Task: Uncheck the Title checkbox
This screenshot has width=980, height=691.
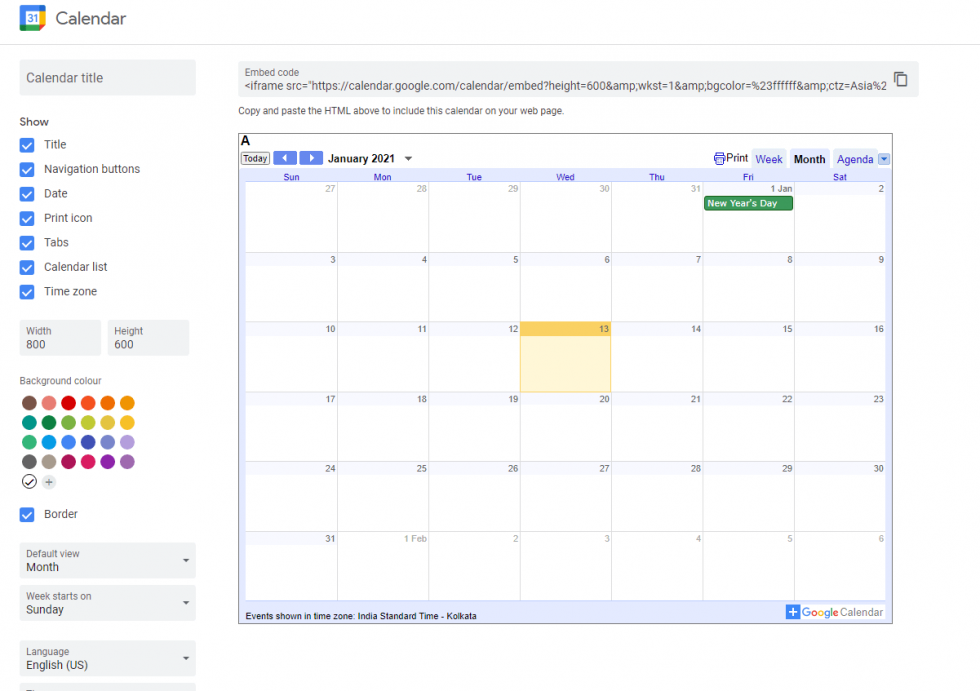Action: pyautogui.click(x=27, y=145)
